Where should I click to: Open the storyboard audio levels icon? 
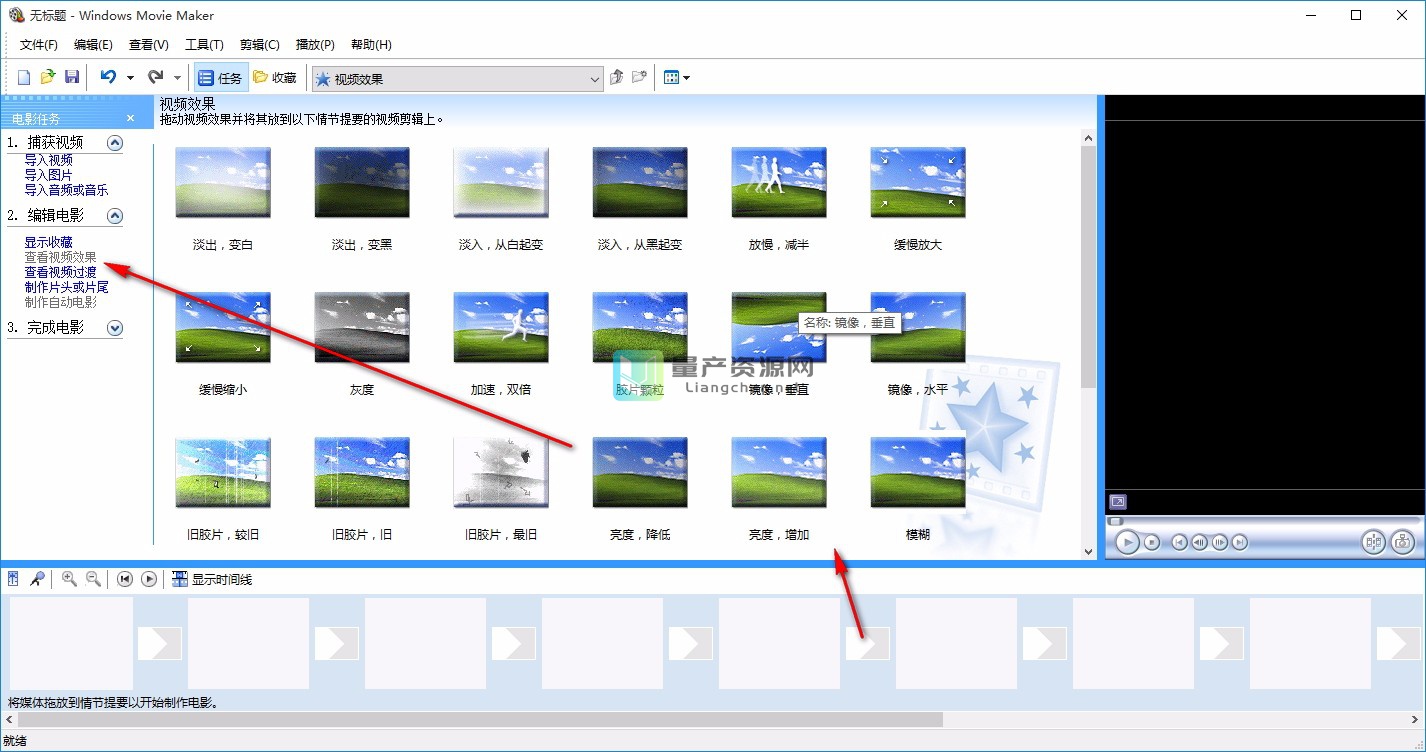pyautogui.click(x=13, y=579)
